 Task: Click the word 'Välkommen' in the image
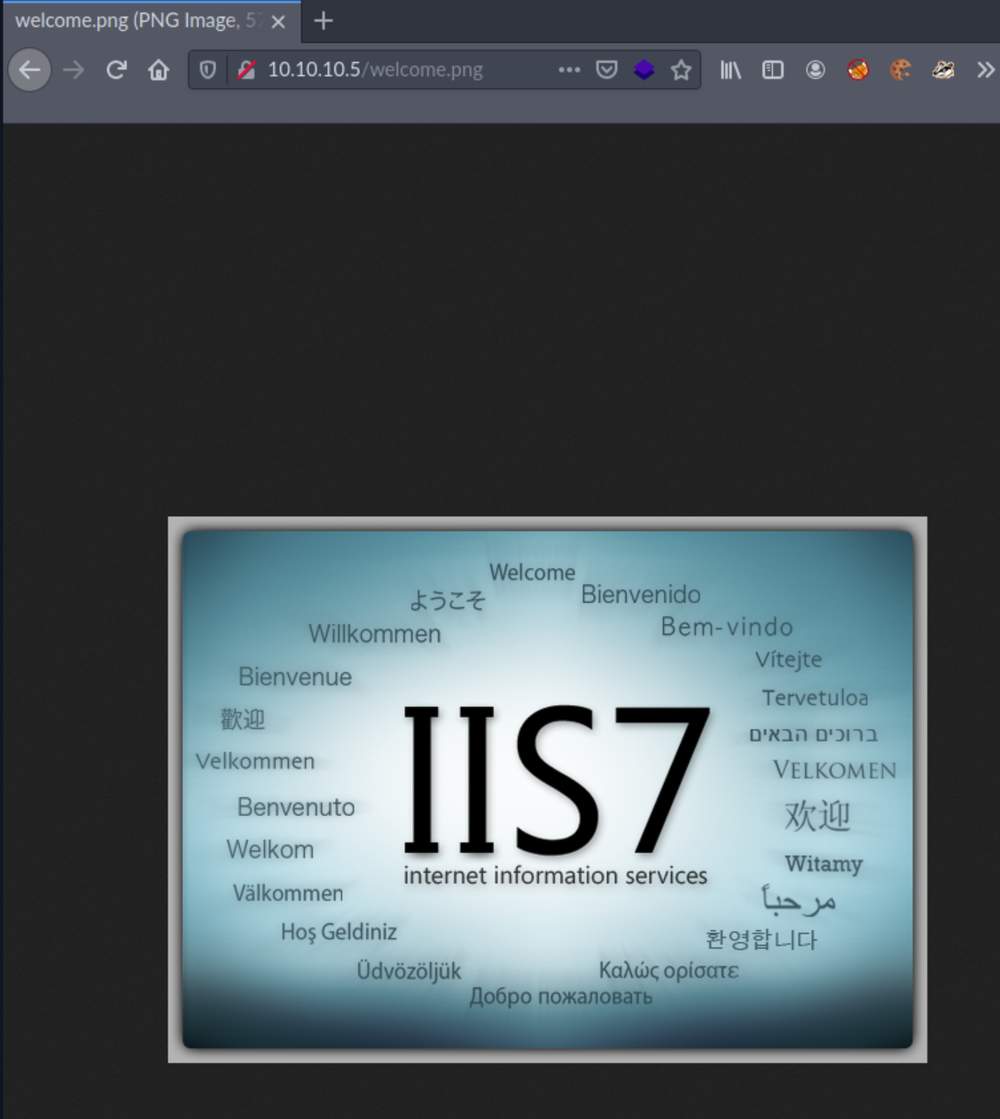pos(288,893)
